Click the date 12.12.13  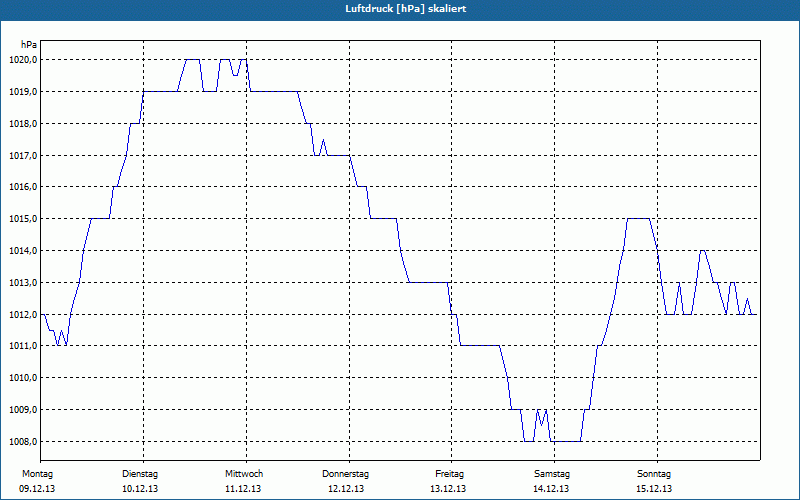pos(346,489)
